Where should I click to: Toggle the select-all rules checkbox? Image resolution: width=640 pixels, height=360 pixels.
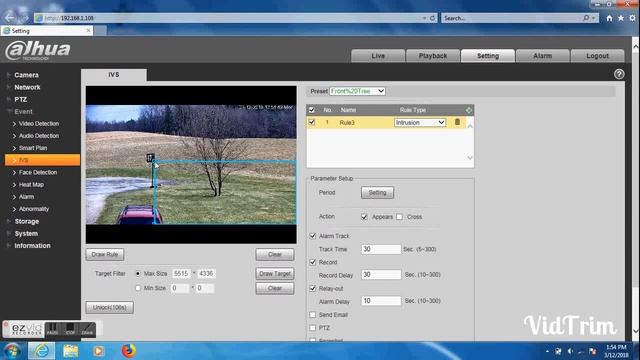tap(312, 110)
